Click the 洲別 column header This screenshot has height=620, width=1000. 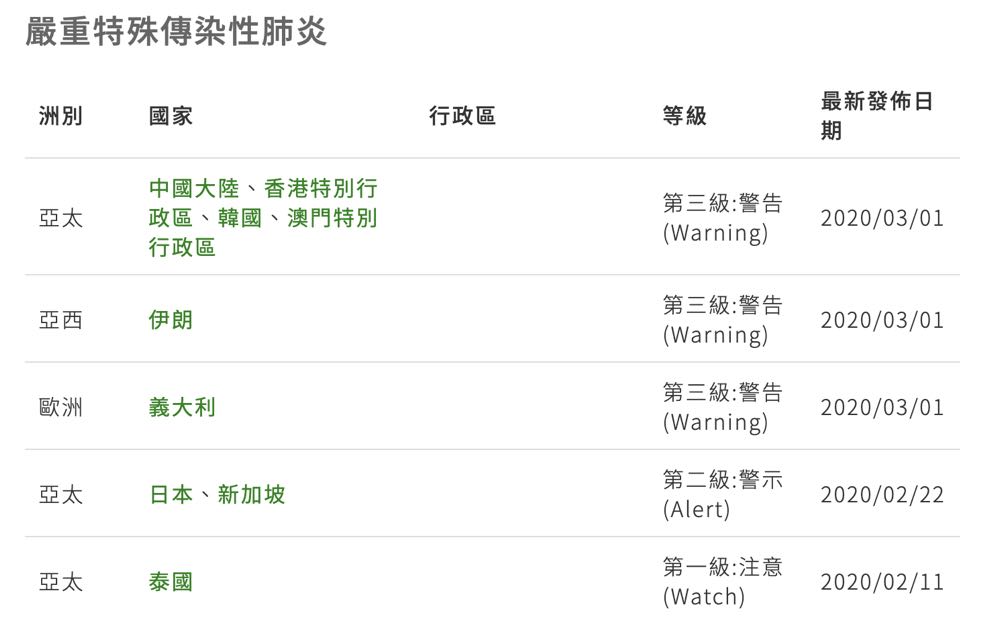pos(61,116)
